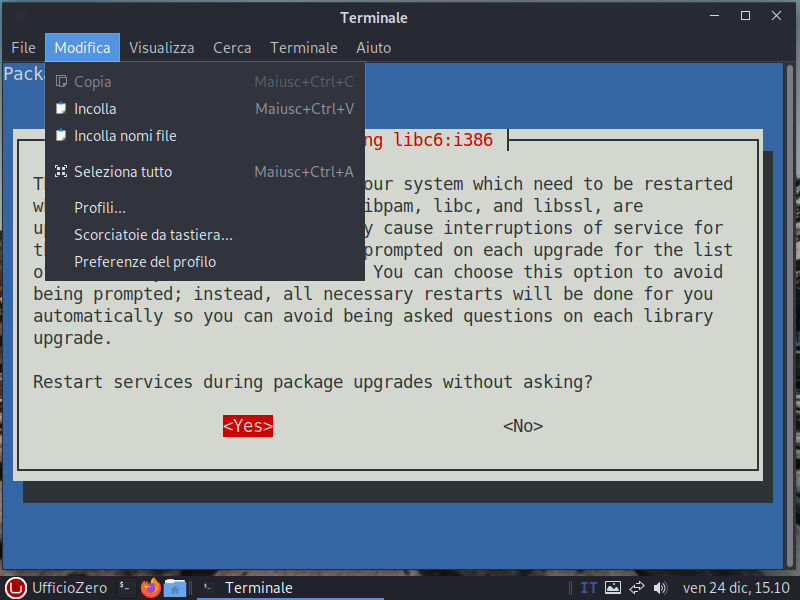Viewport: 800px width, 600px height.
Task: Open the file manager from the taskbar
Action: (x=175, y=588)
